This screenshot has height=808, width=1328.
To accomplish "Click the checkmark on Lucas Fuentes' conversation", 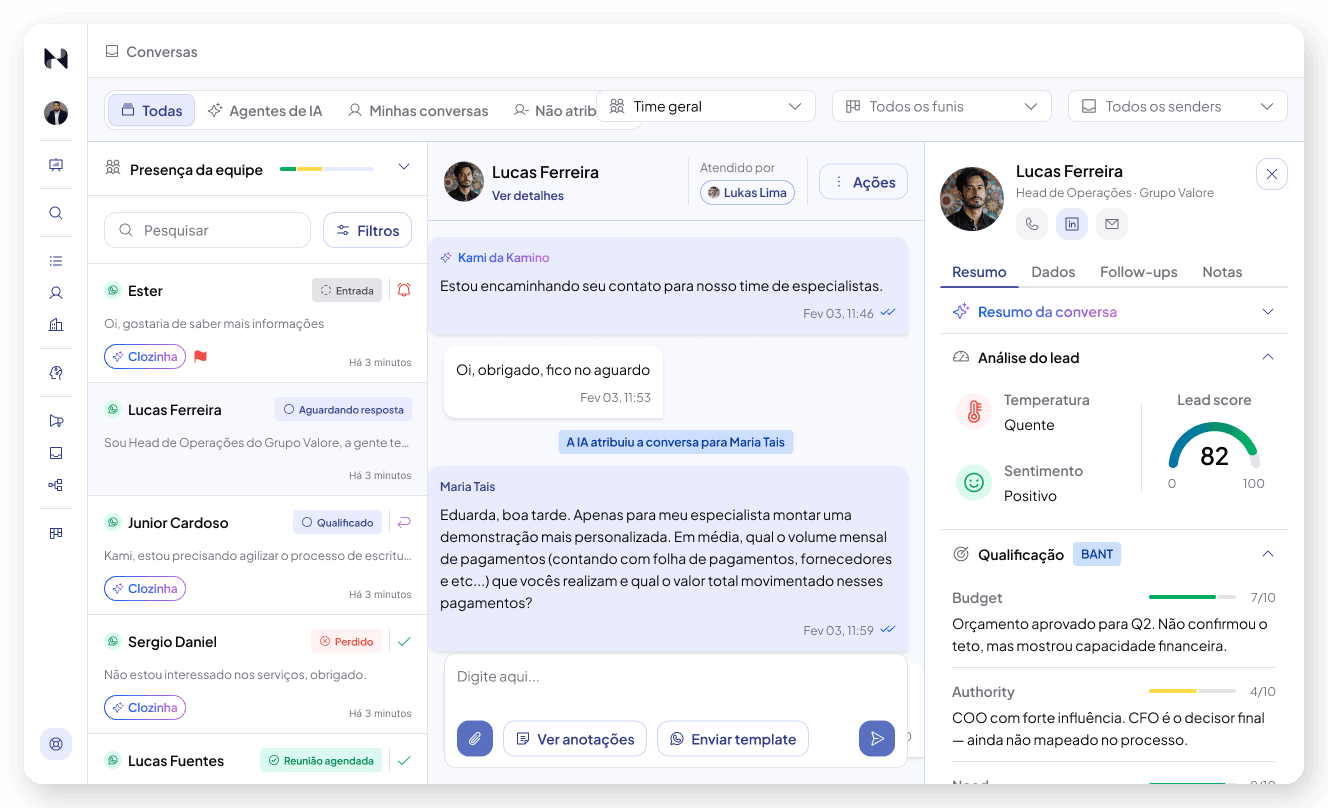I will point(404,760).
